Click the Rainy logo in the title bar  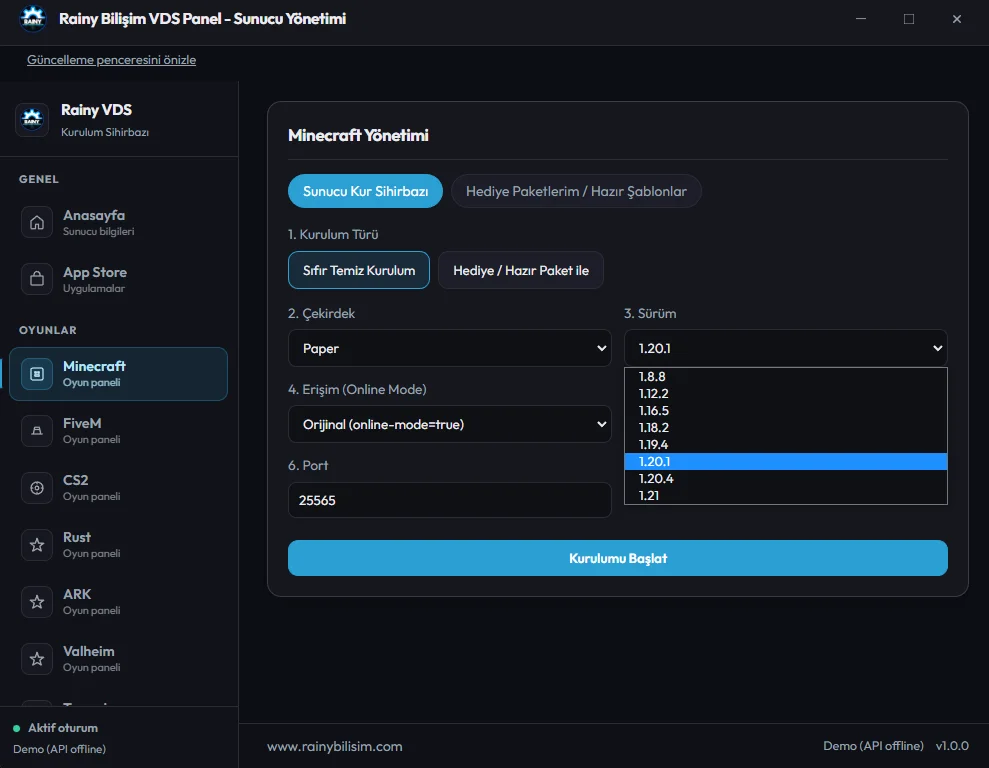pyautogui.click(x=33, y=18)
